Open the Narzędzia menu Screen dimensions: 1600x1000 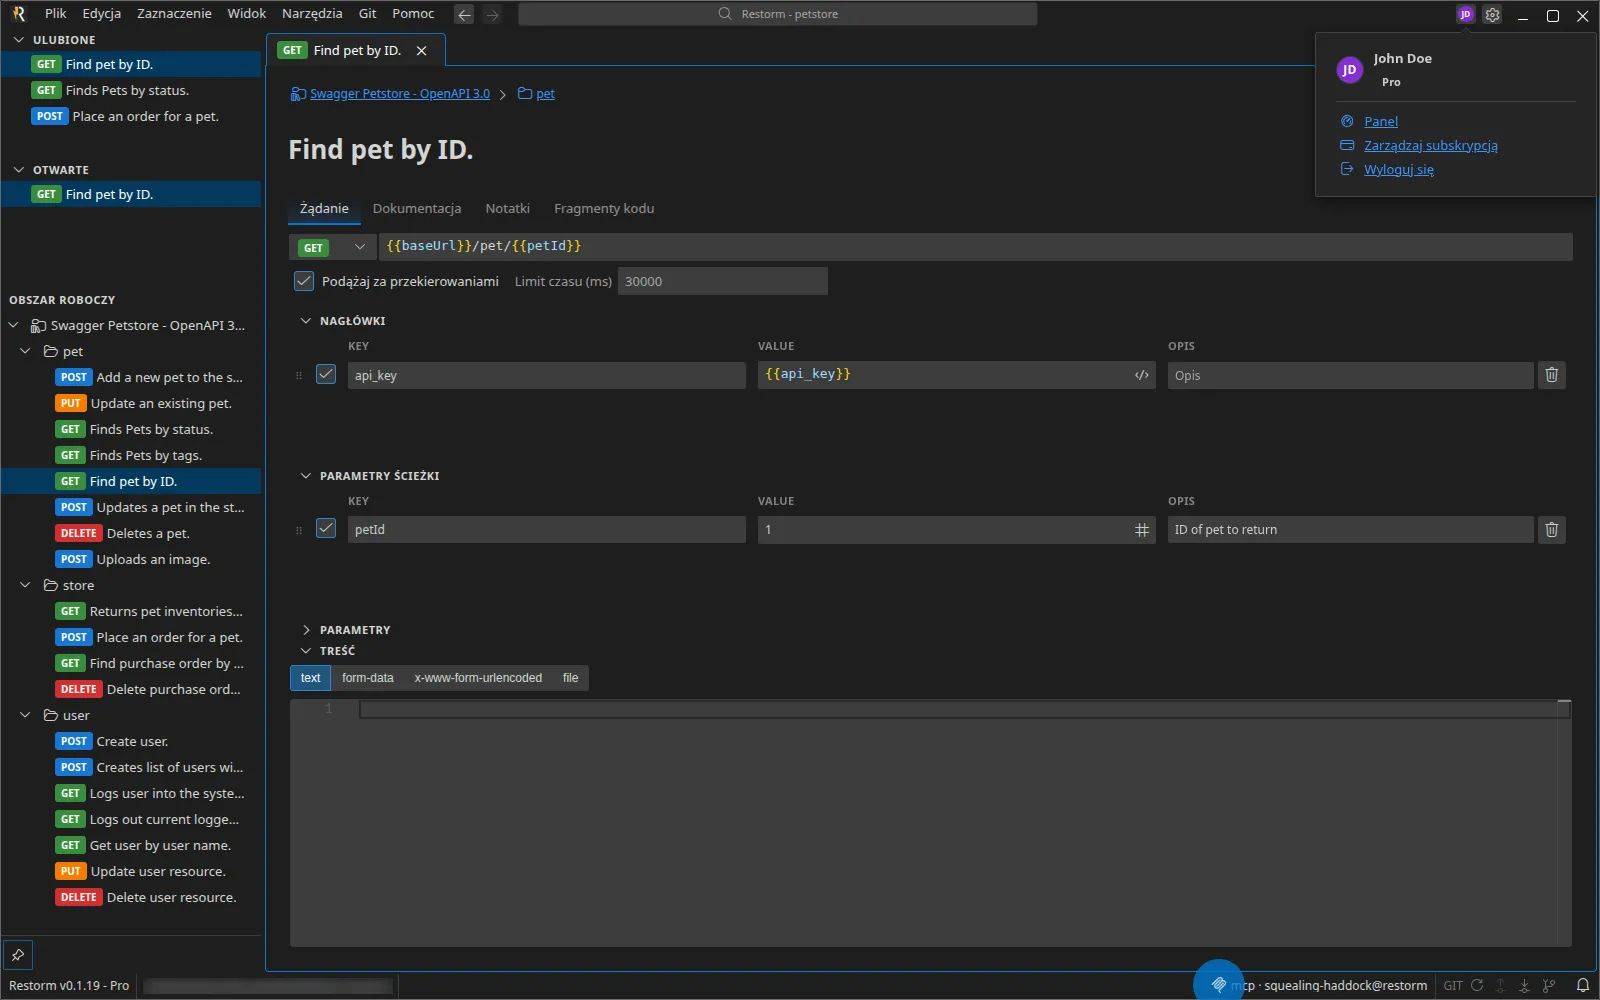coord(312,14)
